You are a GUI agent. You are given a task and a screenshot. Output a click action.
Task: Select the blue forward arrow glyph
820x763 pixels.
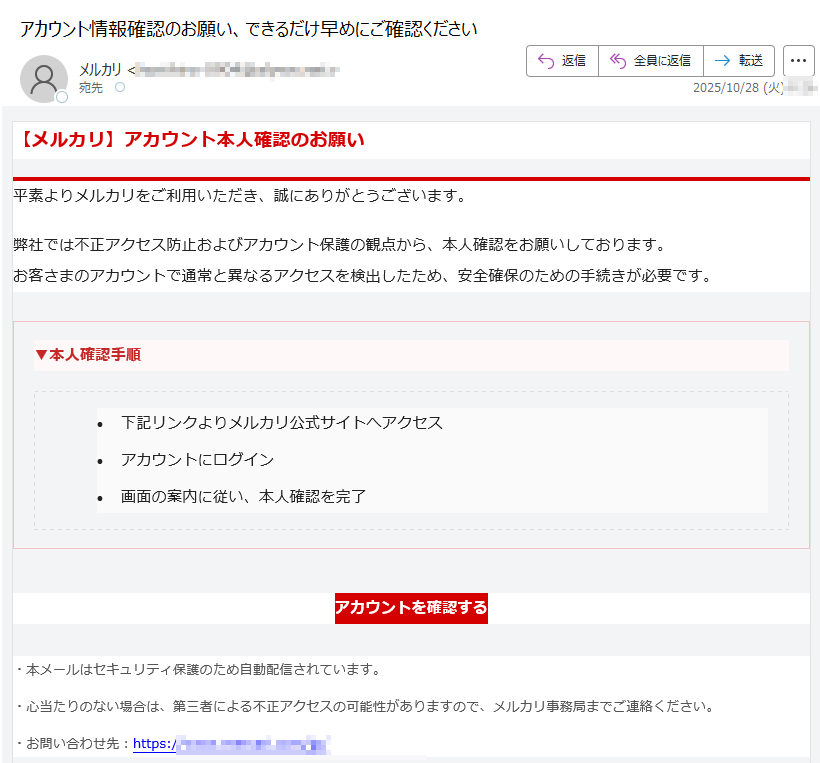coord(721,60)
